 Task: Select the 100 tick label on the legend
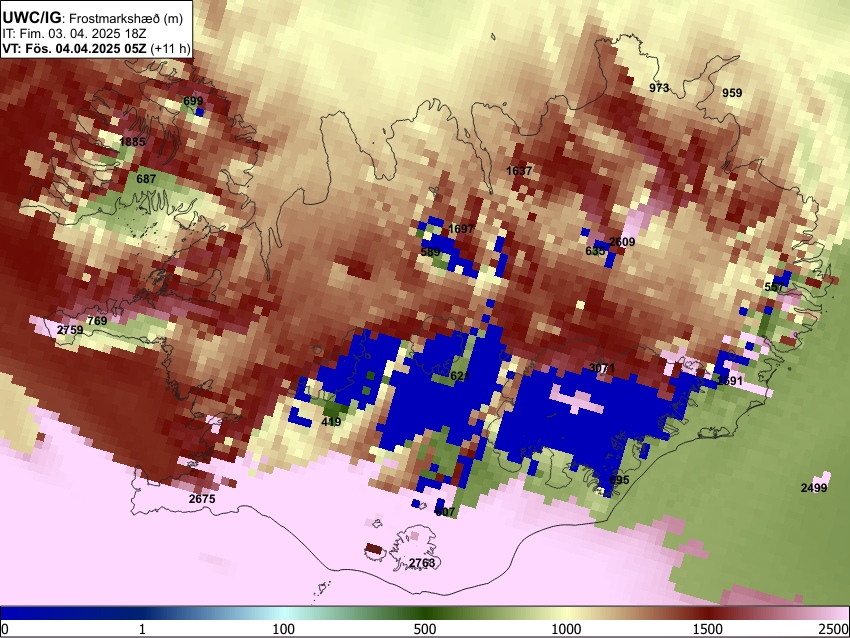coord(284,629)
